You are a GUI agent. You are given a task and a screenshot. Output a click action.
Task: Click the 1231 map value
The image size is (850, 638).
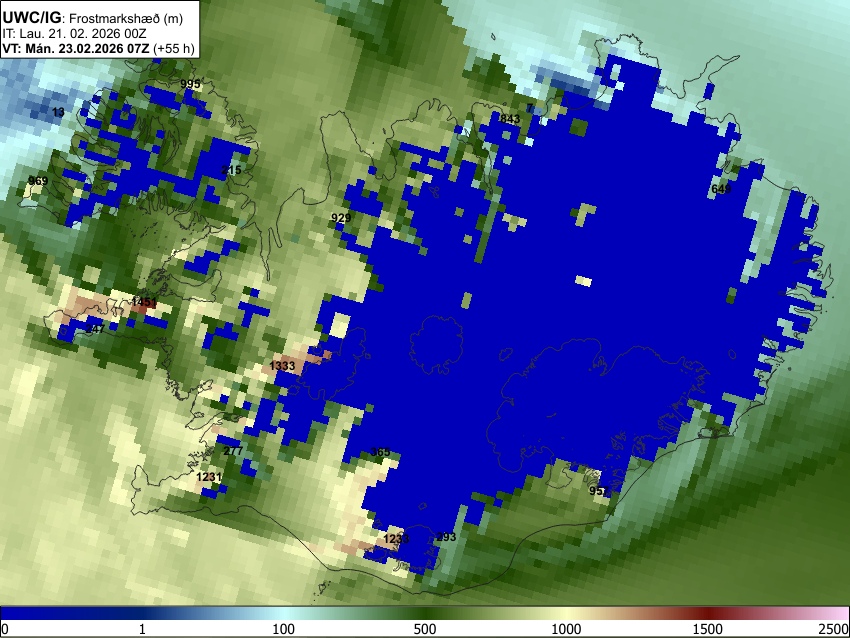tap(209, 477)
